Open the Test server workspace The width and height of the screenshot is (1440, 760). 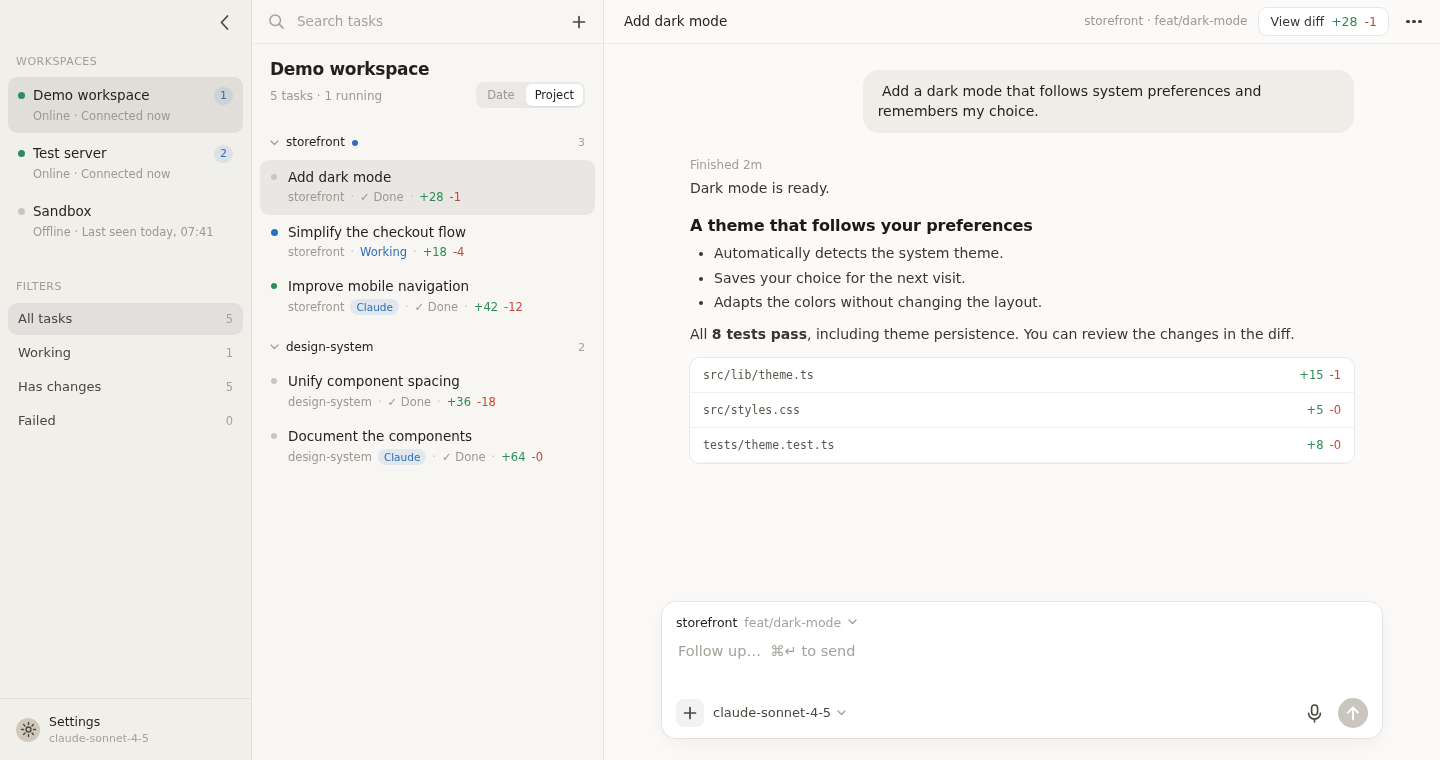pos(126,163)
